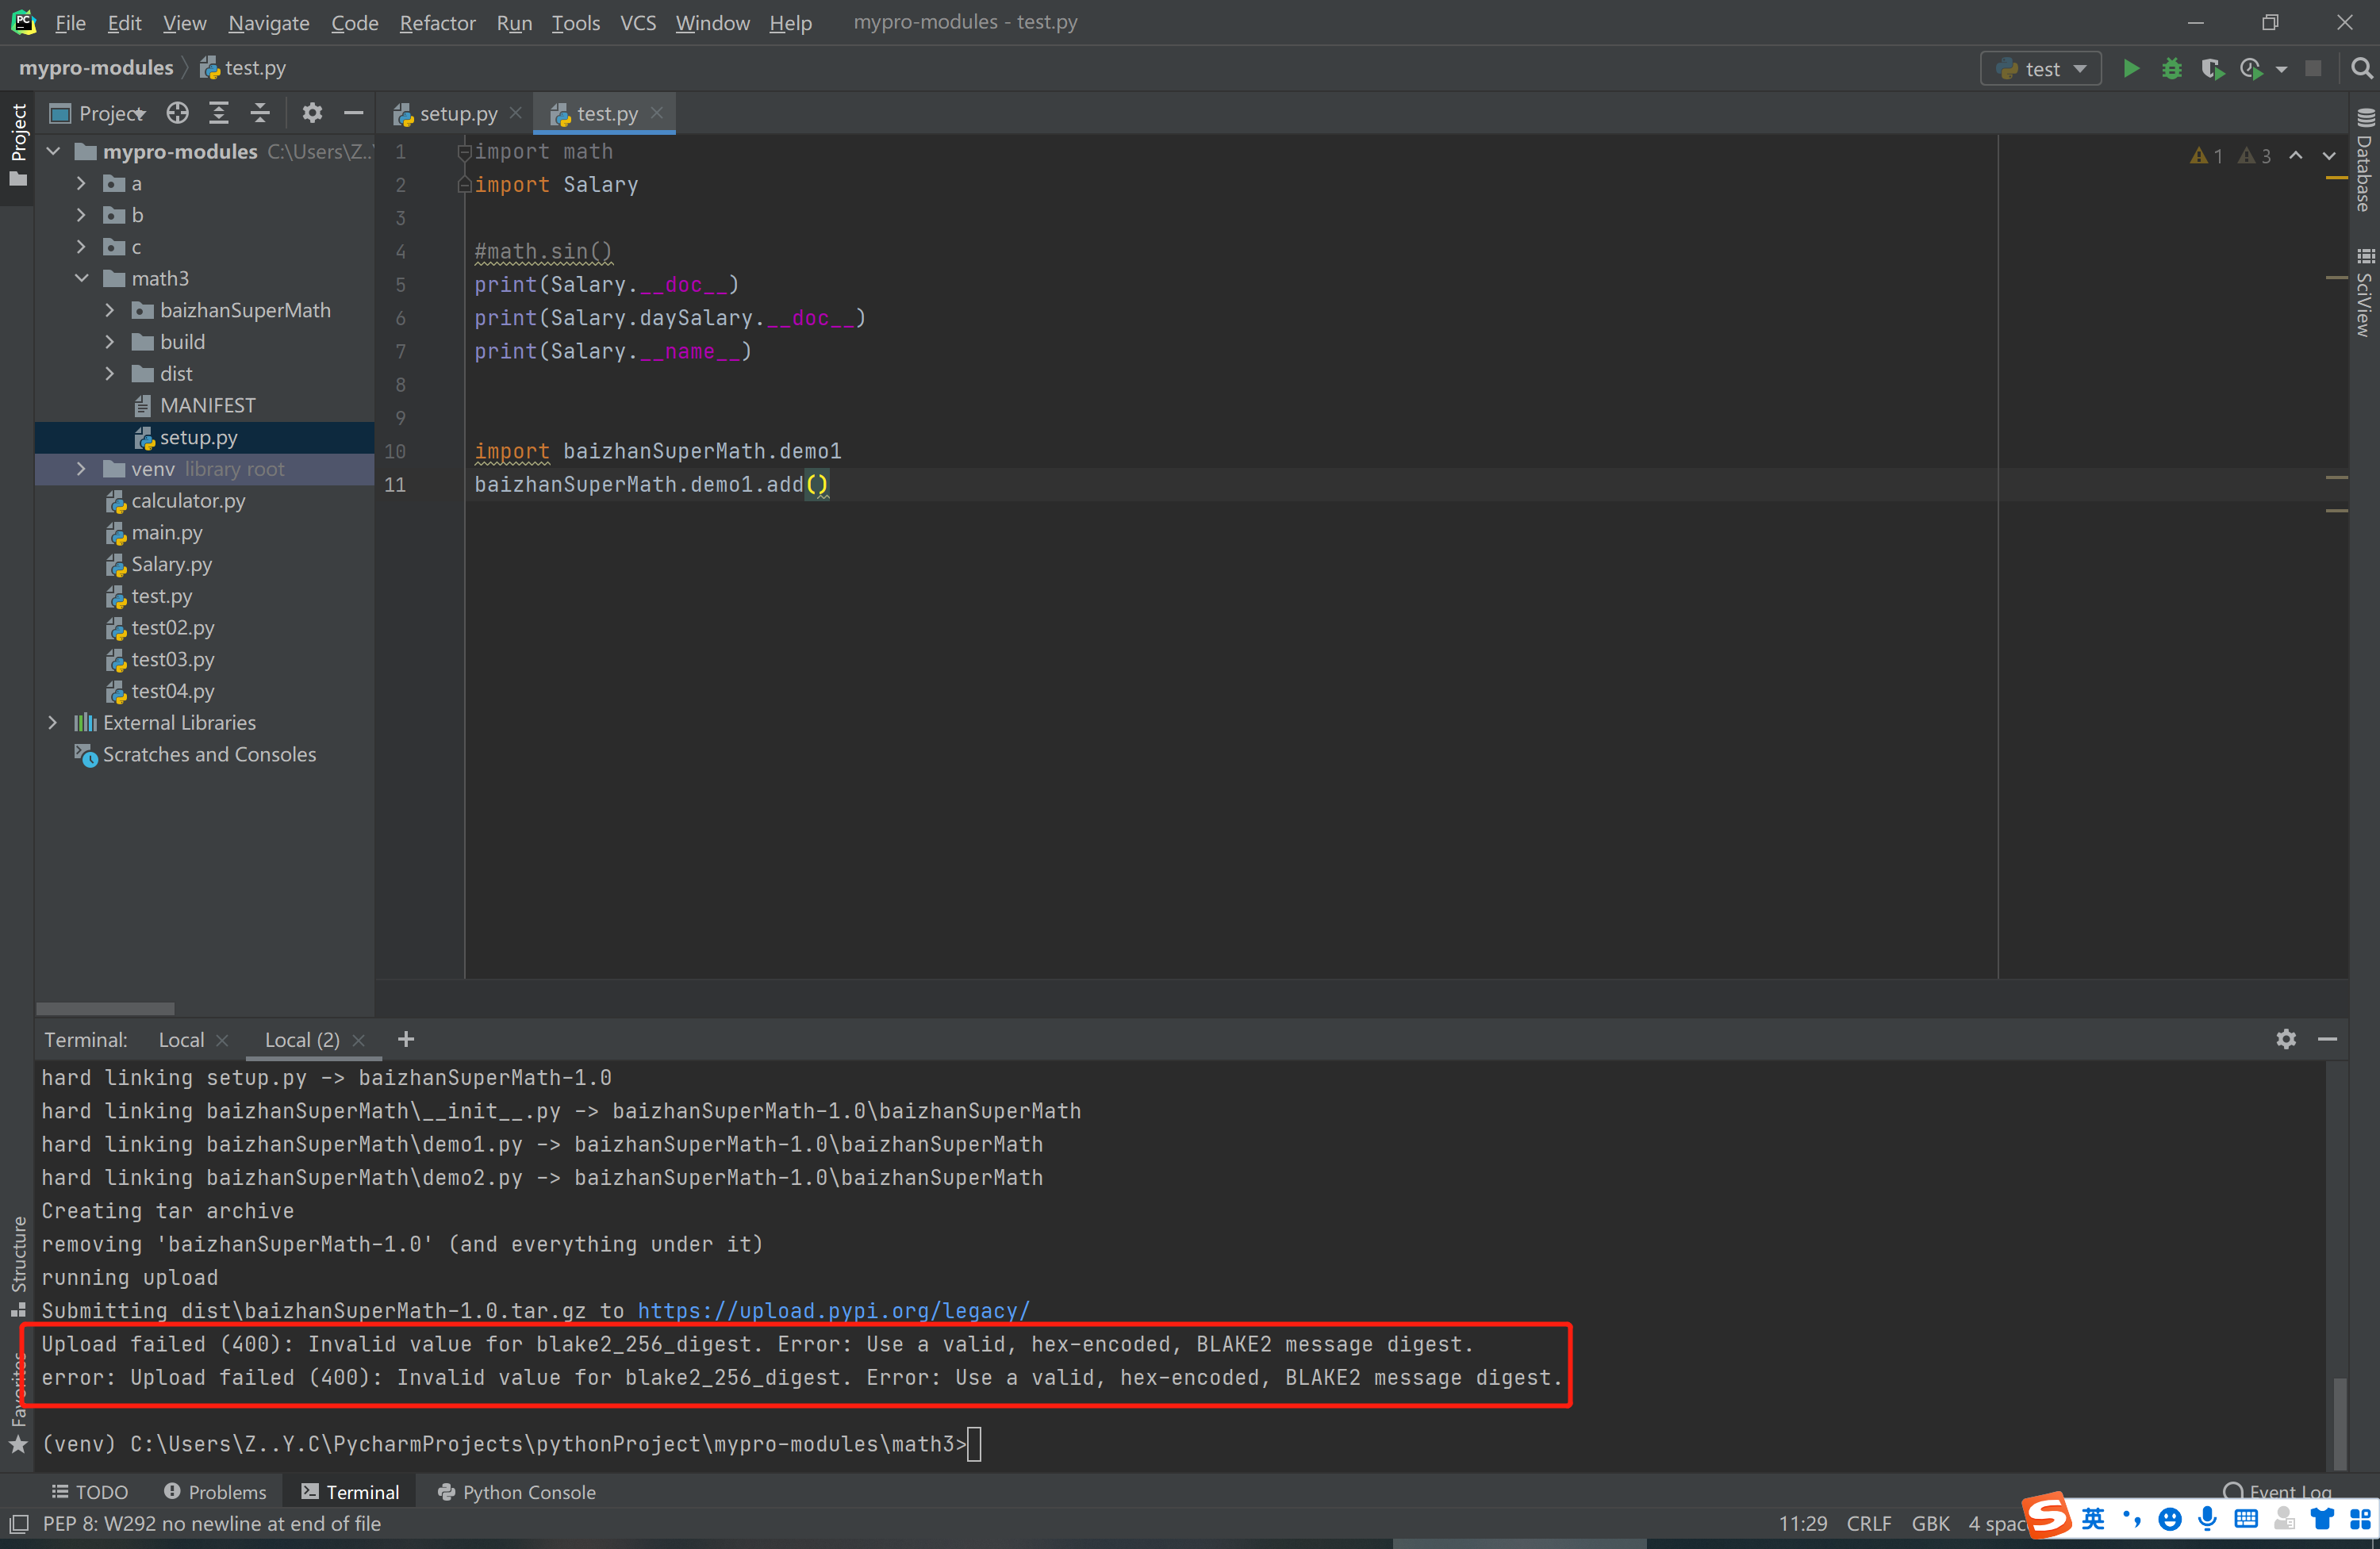Click the terminal command prompt input
Viewport: 2380px width, 1549px height.
[x=974, y=1443]
